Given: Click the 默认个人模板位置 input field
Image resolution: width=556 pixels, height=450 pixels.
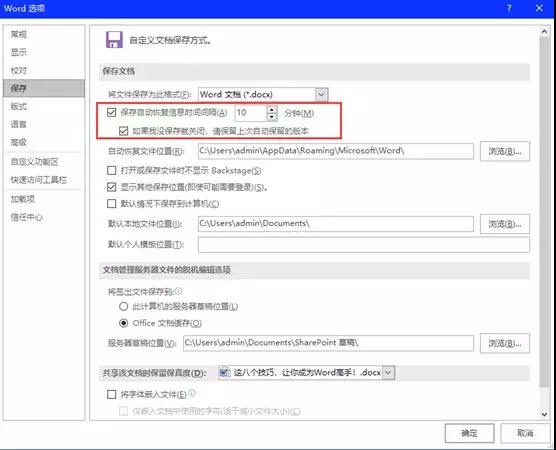Looking at the screenshot, I should point(363,245).
